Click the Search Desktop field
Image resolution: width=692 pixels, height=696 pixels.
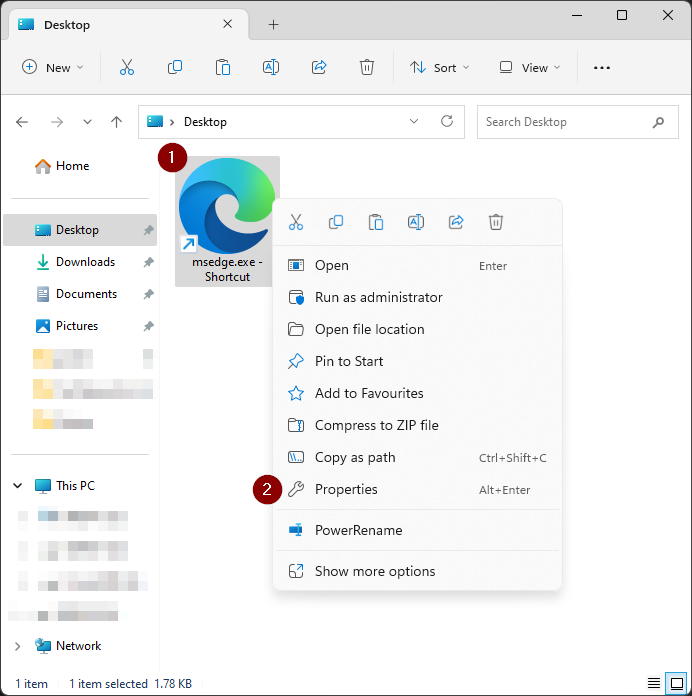pos(577,122)
